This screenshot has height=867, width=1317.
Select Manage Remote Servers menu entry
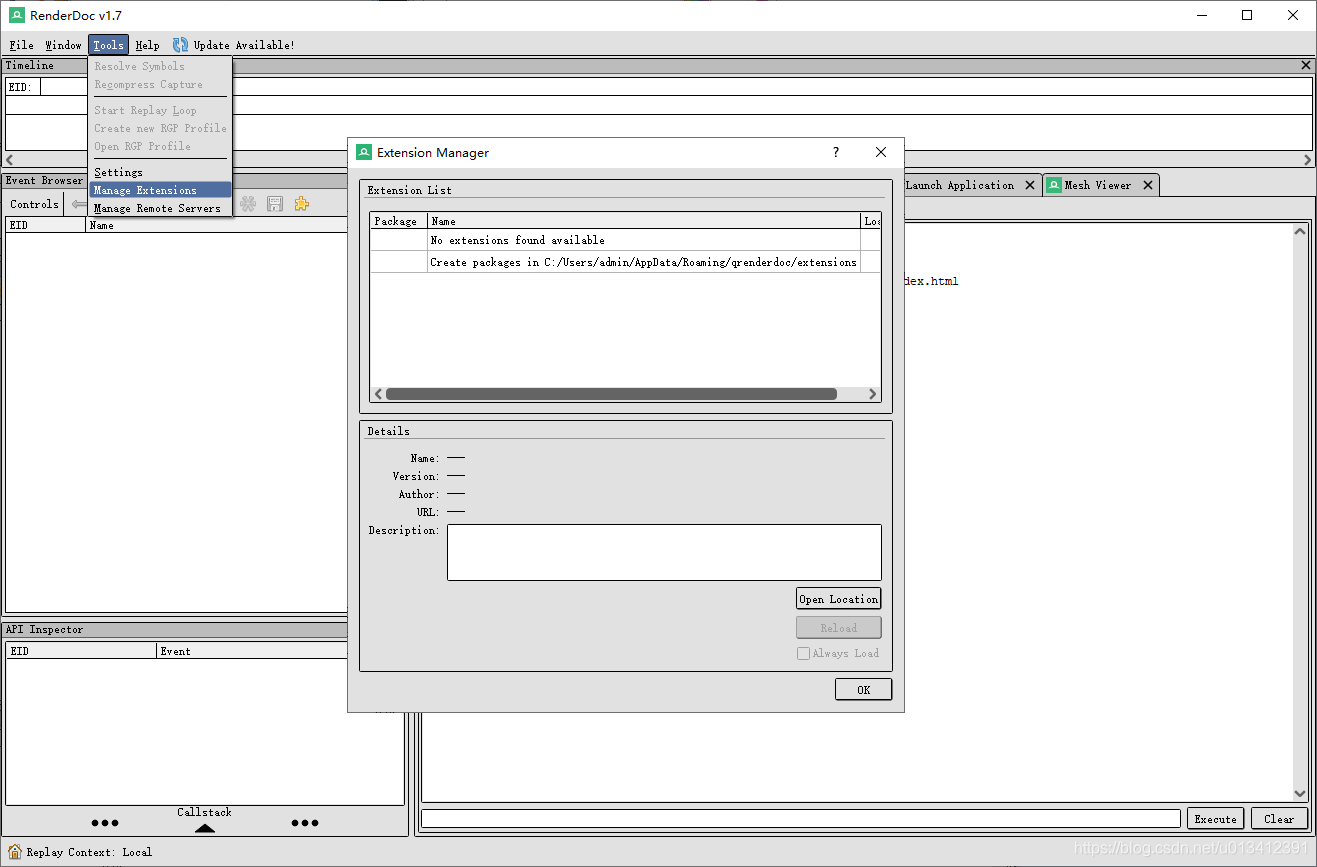(160, 208)
